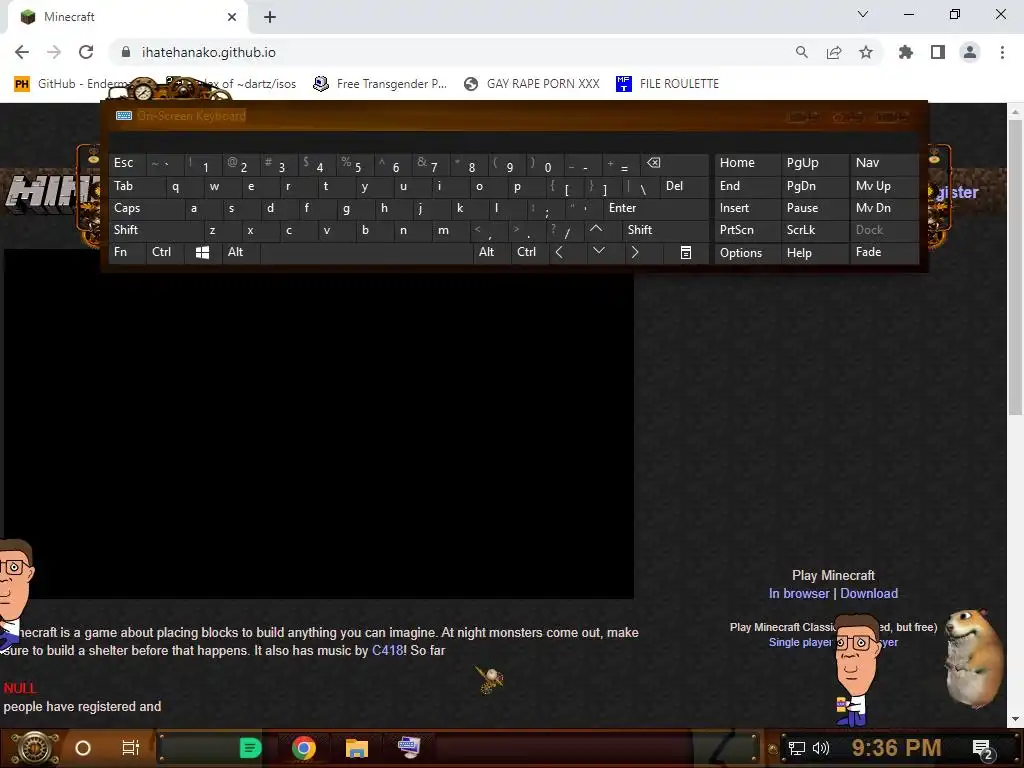Open the tab search chevron
The height and width of the screenshot is (768, 1024).
click(863, 14)
